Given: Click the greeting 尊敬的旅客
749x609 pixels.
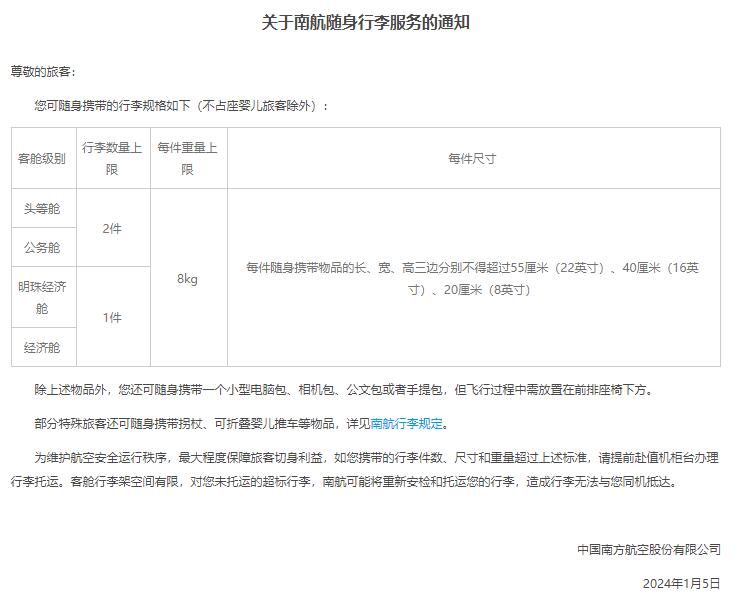Looking at the screenshot, I should [43, 72].
